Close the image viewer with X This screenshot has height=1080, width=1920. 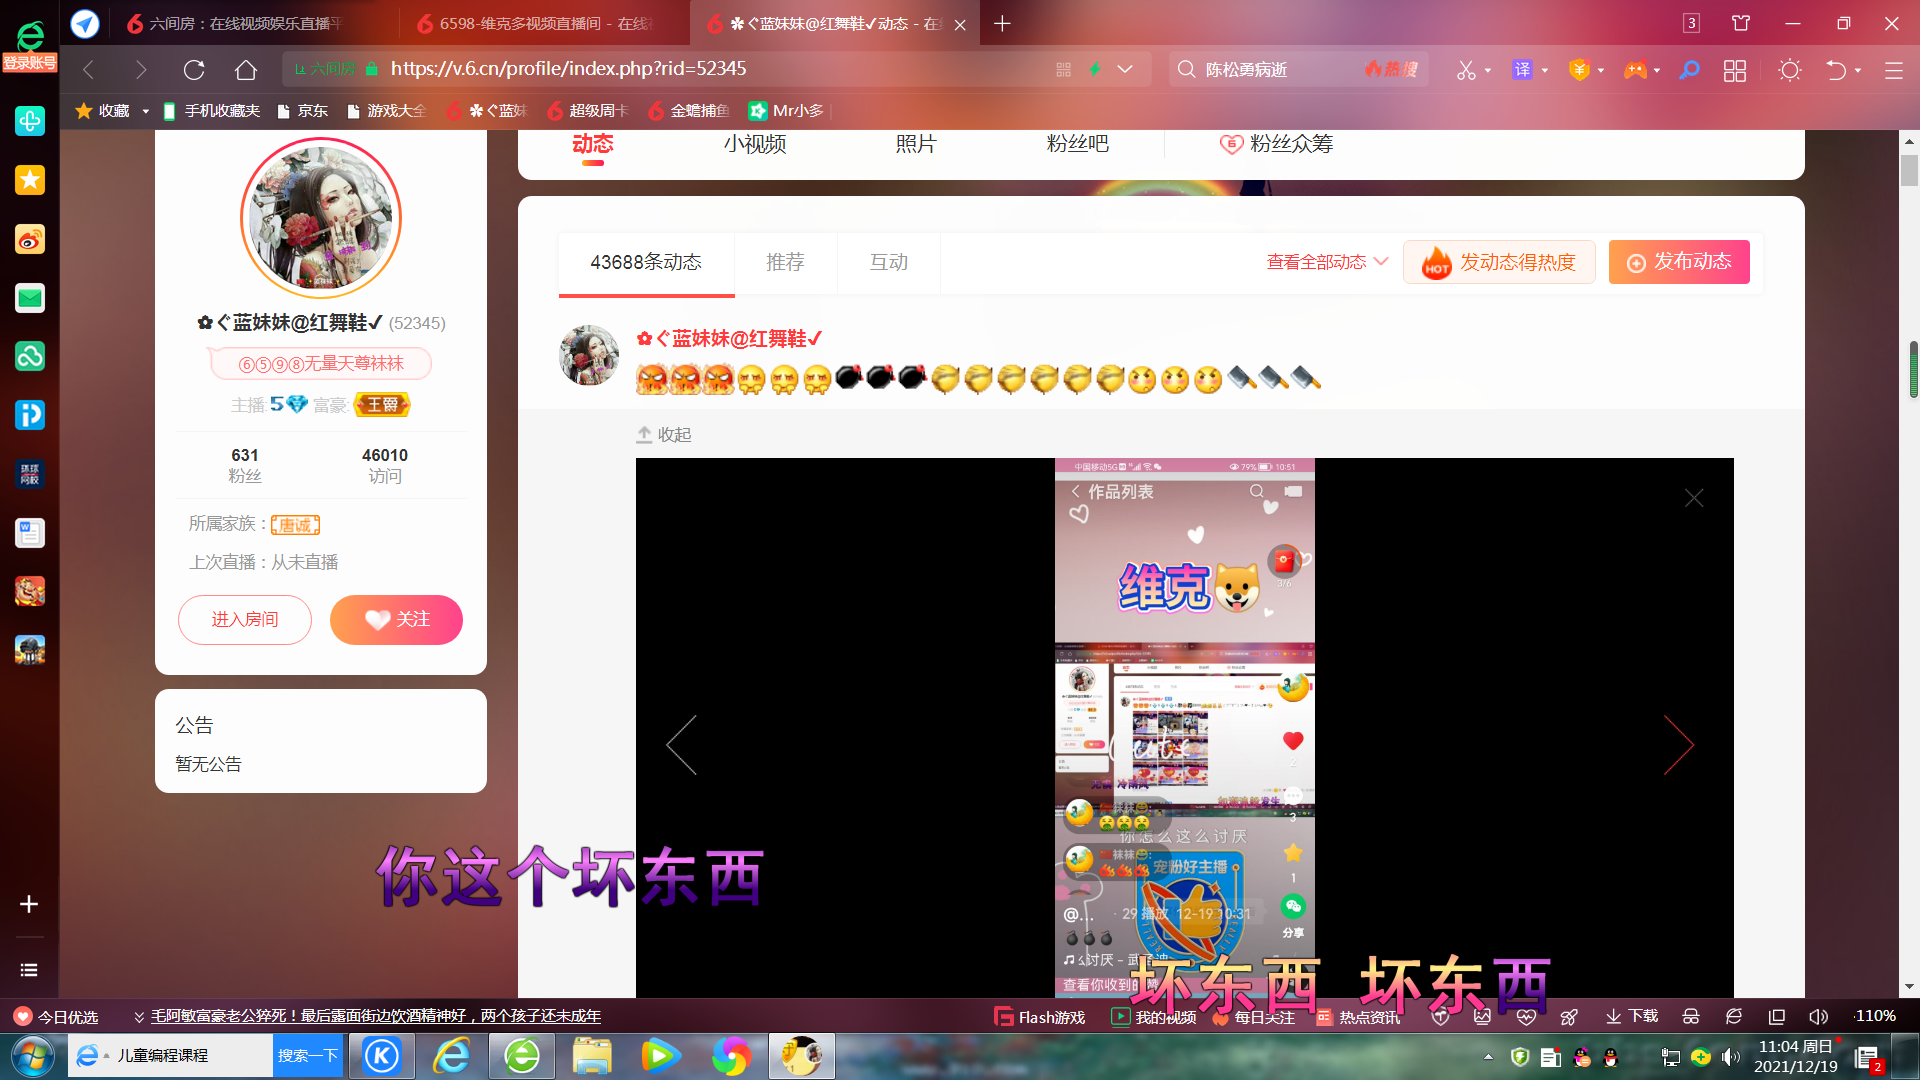click(x=1694, y=498)
